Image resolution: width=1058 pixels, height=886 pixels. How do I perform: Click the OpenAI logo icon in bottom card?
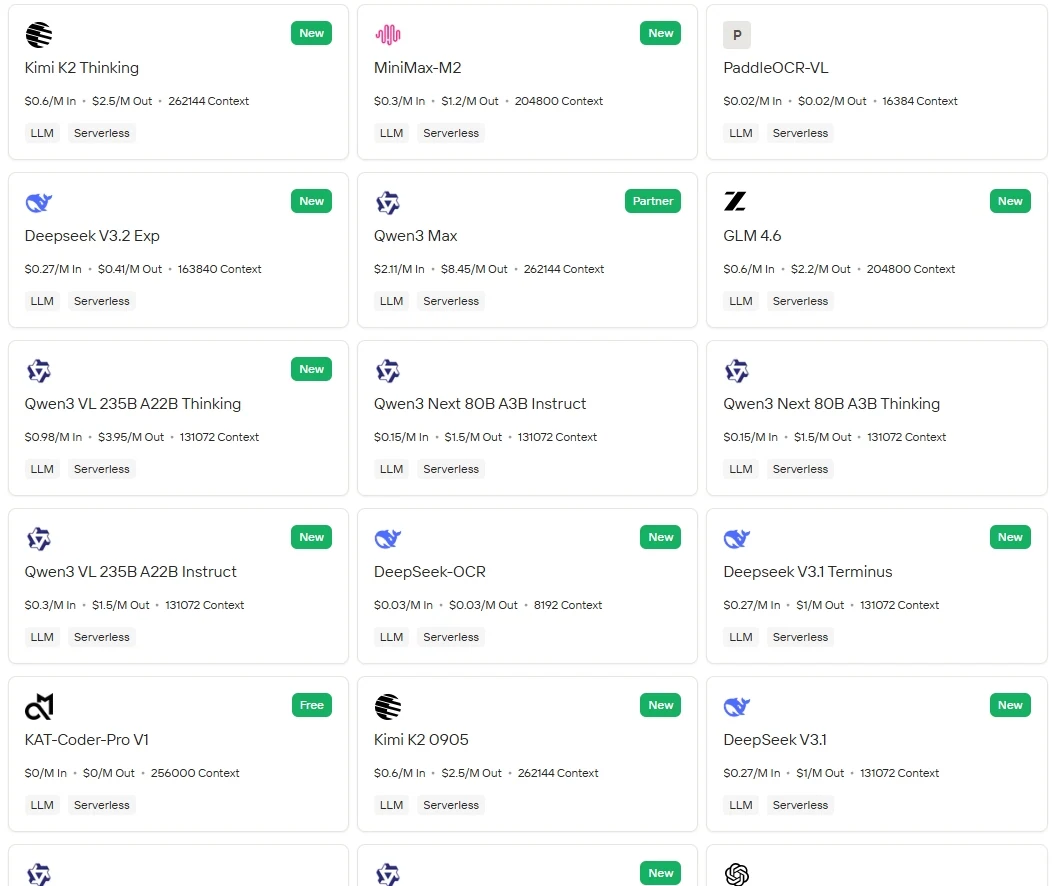(737, 874)
